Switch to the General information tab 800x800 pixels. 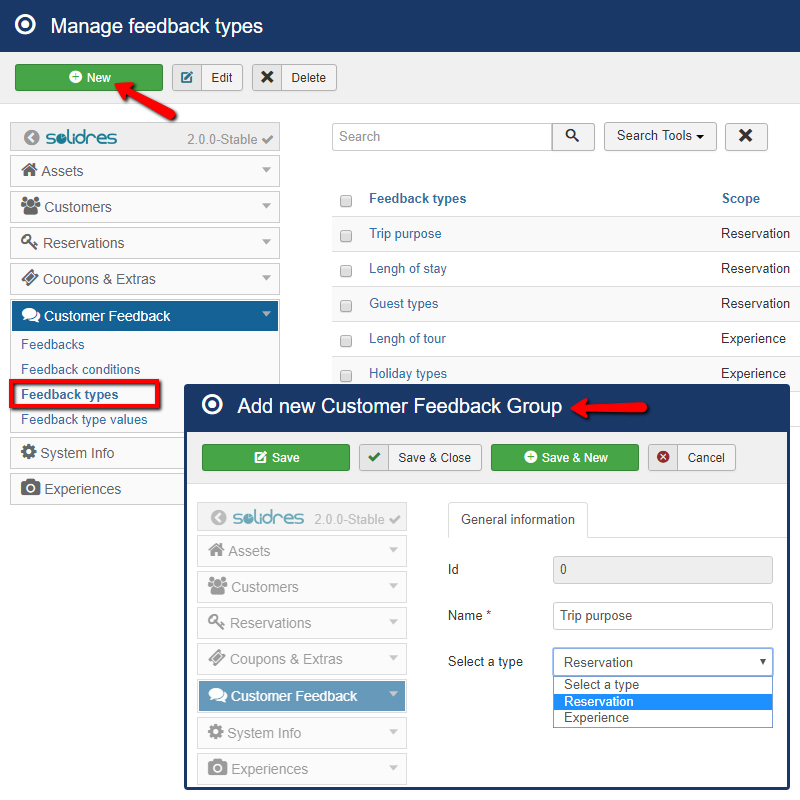[x=517, y=520]
